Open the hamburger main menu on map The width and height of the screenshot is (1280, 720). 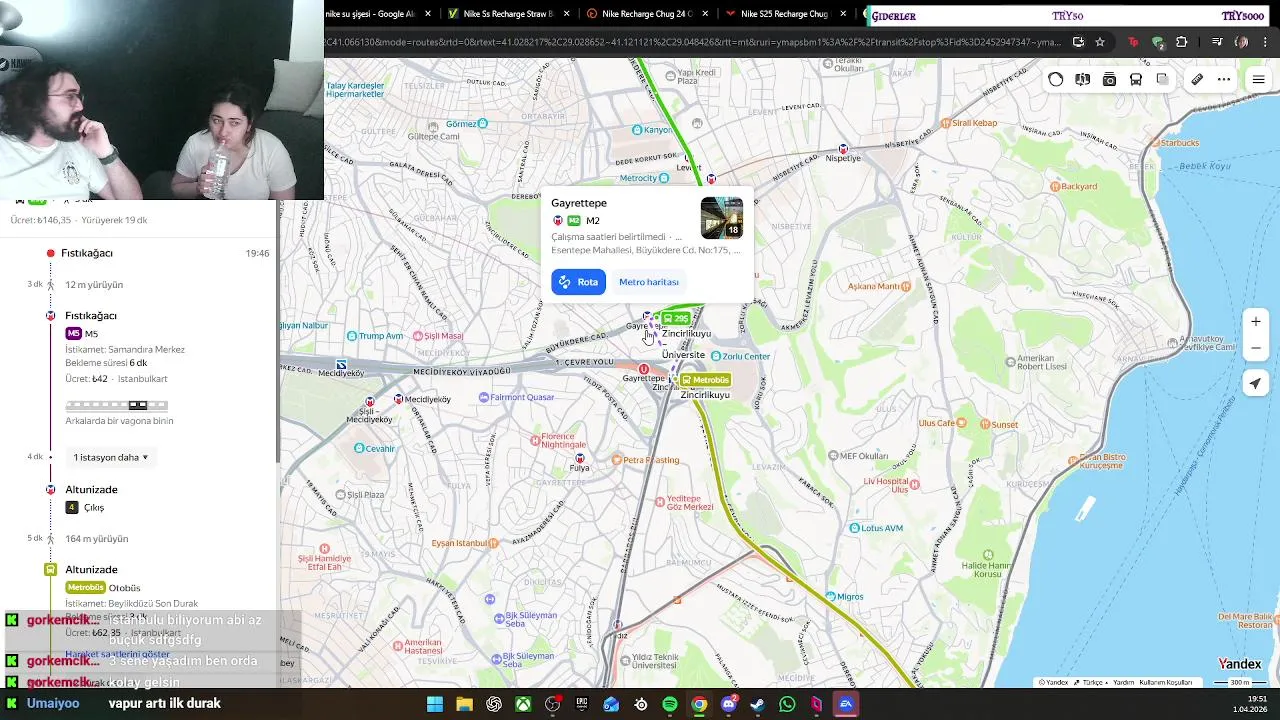pos(1258,79)
